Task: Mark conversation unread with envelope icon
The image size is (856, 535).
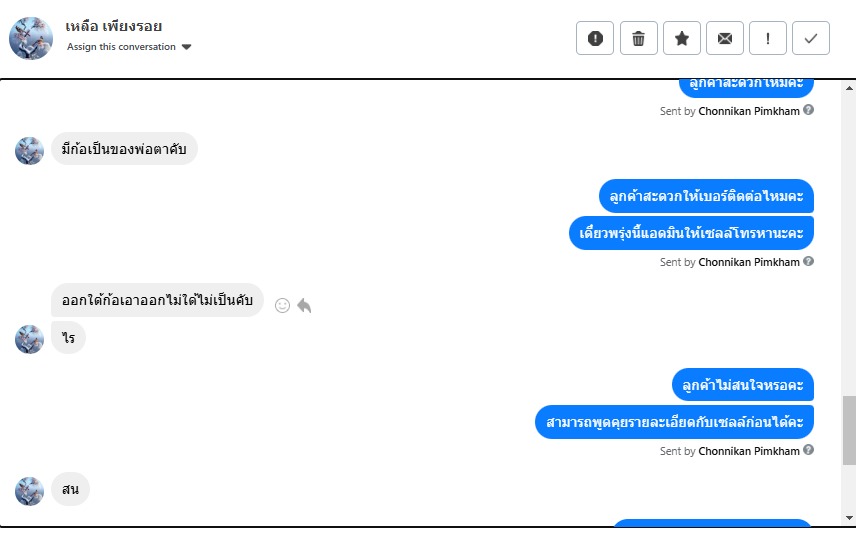Action: tap(724, 38)
